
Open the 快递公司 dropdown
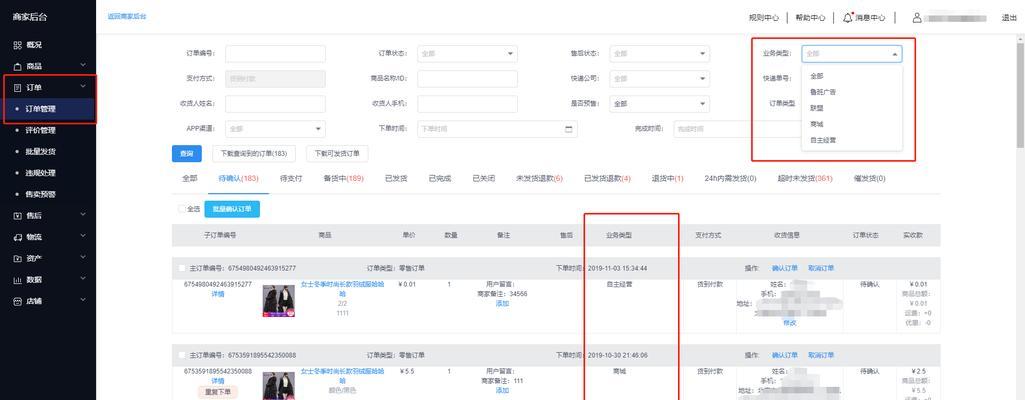coord(660,78)
